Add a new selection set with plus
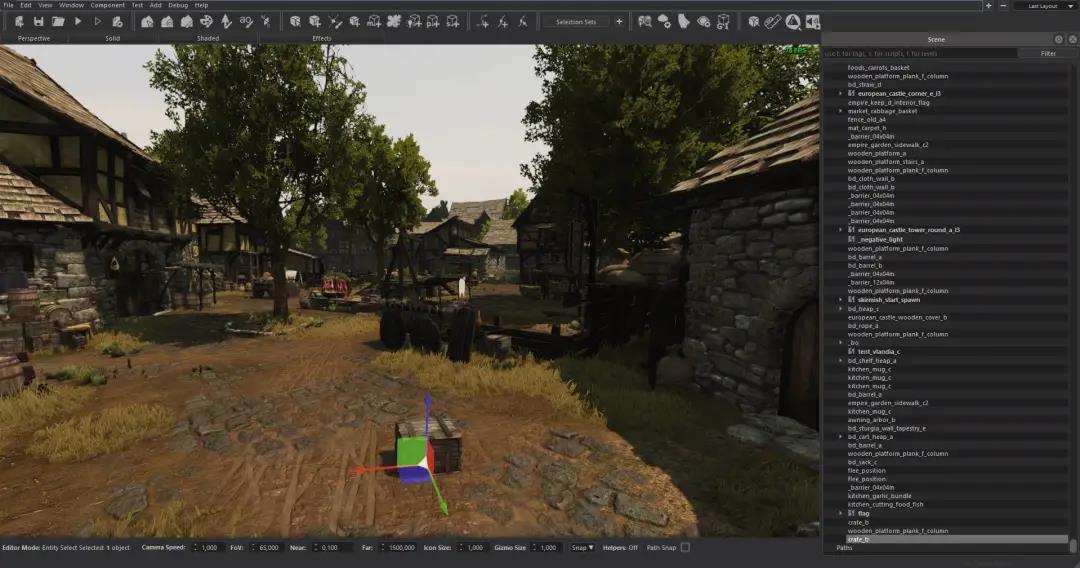This screenshot has width=1080, height=568. [x=619, y=22]
